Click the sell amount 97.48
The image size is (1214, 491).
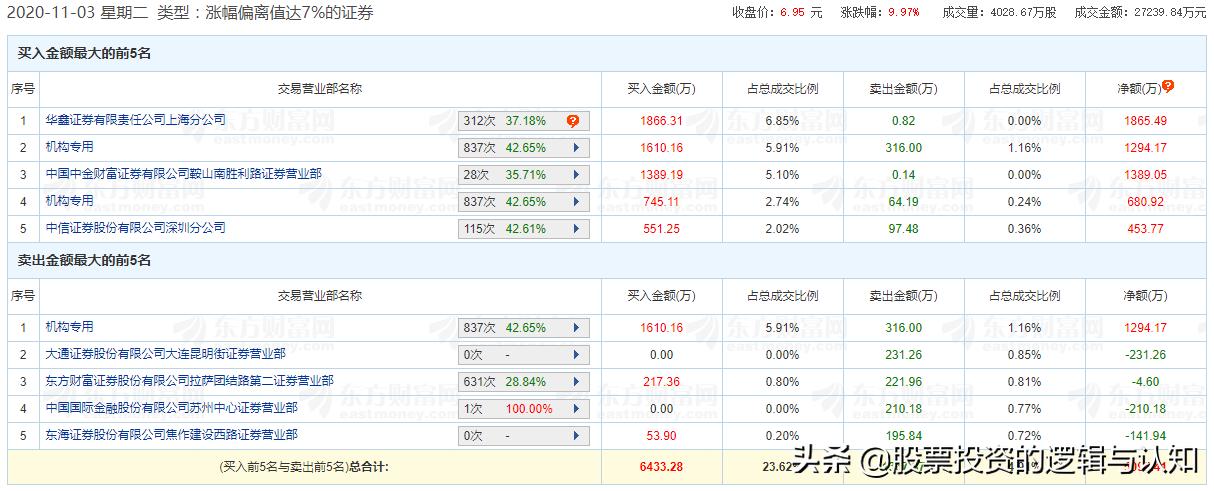coord(903,229)
